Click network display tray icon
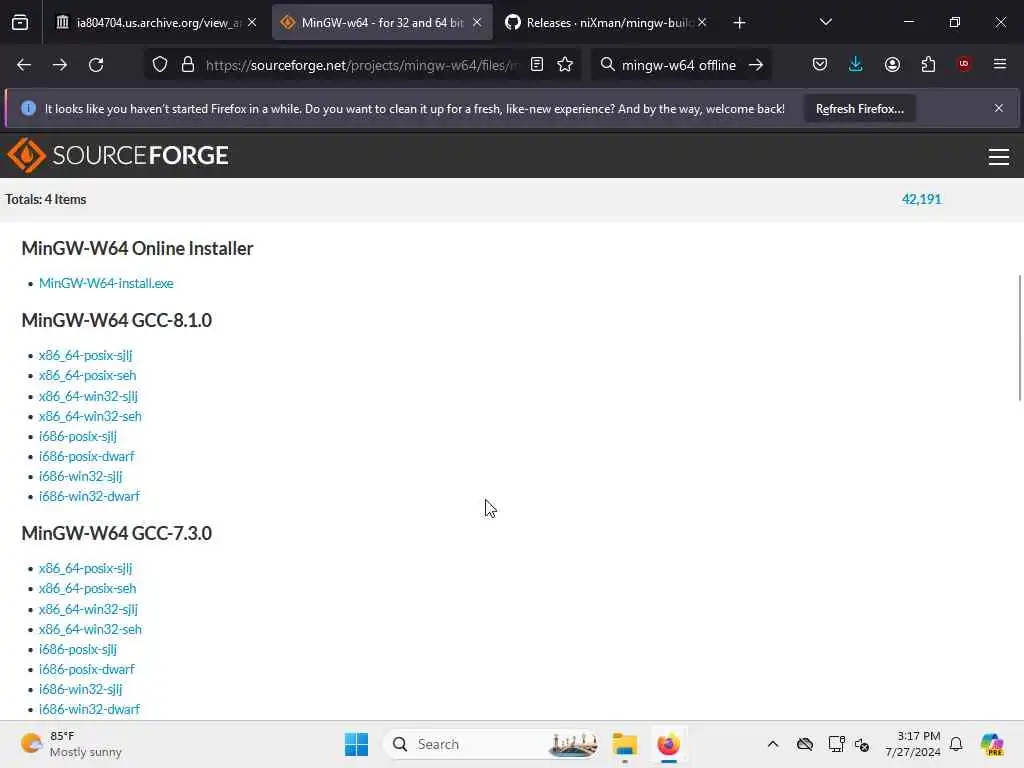Screen dimensions: 1024x768 click(x=836, y=744)
